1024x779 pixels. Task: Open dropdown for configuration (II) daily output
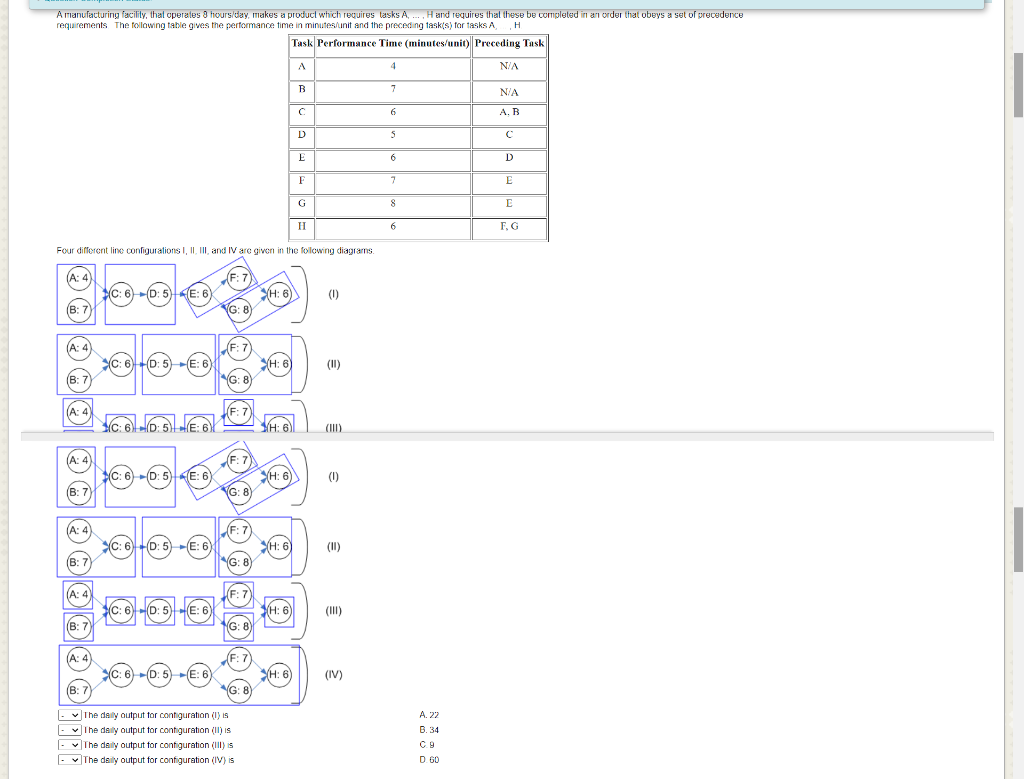(x=69, y=730)
